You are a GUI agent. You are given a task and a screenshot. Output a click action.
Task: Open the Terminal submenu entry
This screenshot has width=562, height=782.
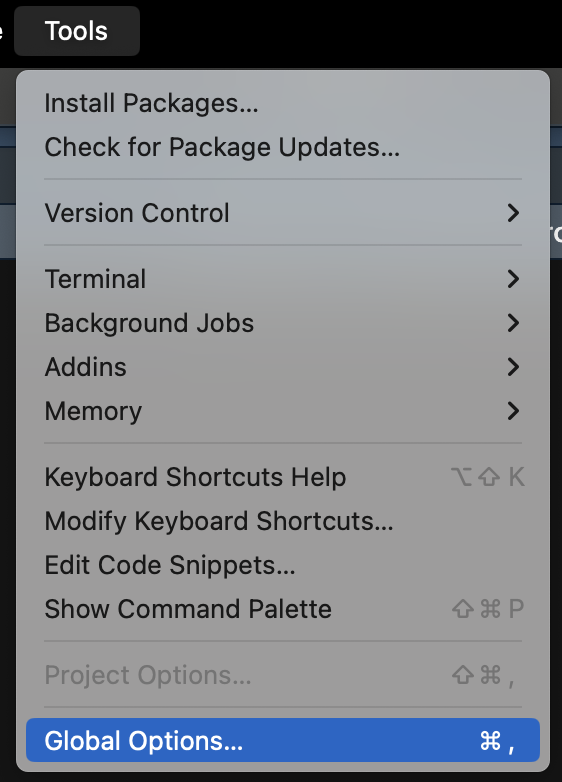[x=283, y=279]
